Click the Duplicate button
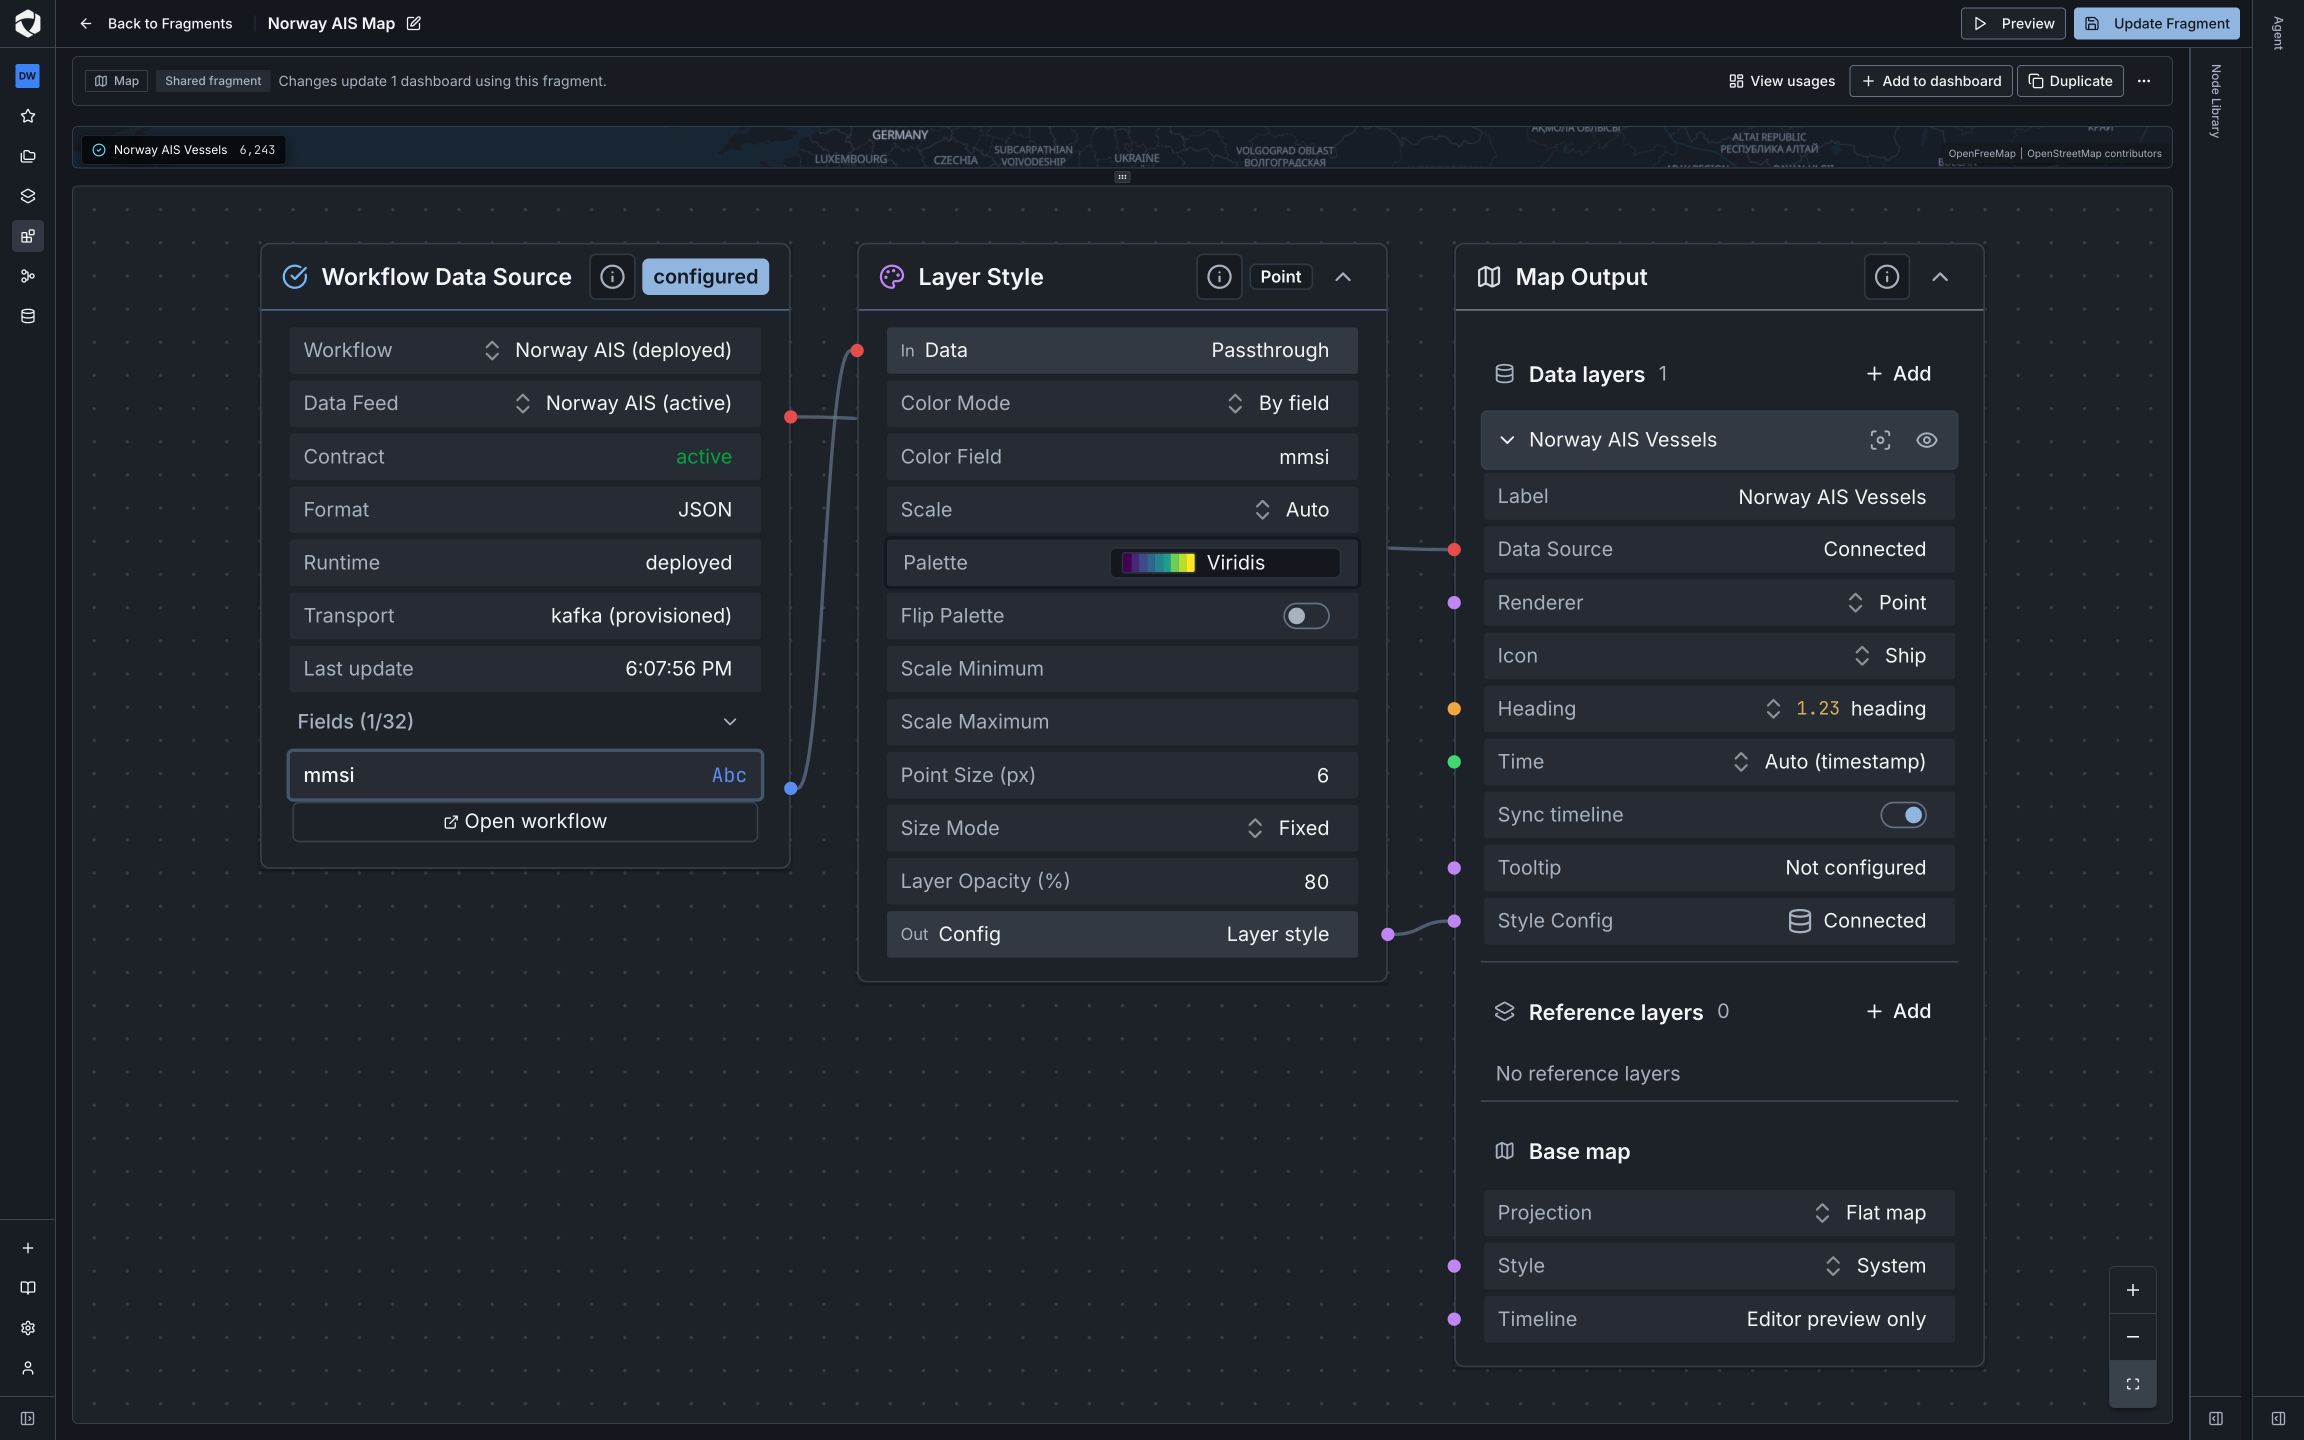This screenshot has width=2304, height=1440. pos(2070,81)
